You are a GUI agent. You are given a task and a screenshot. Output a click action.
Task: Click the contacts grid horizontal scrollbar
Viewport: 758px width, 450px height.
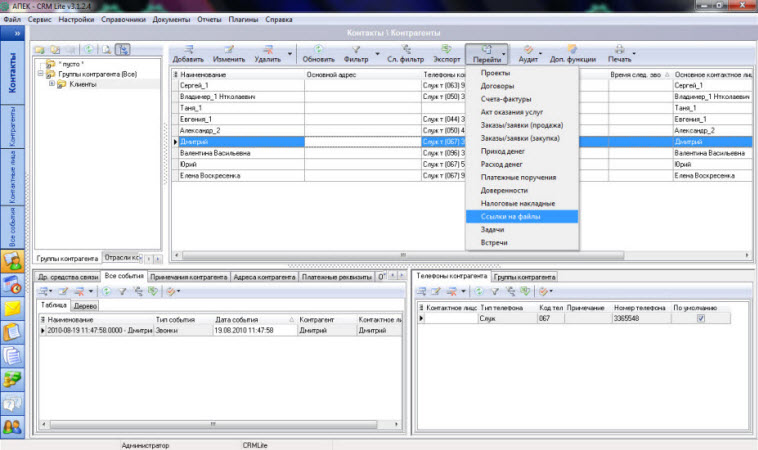(403, 255)
